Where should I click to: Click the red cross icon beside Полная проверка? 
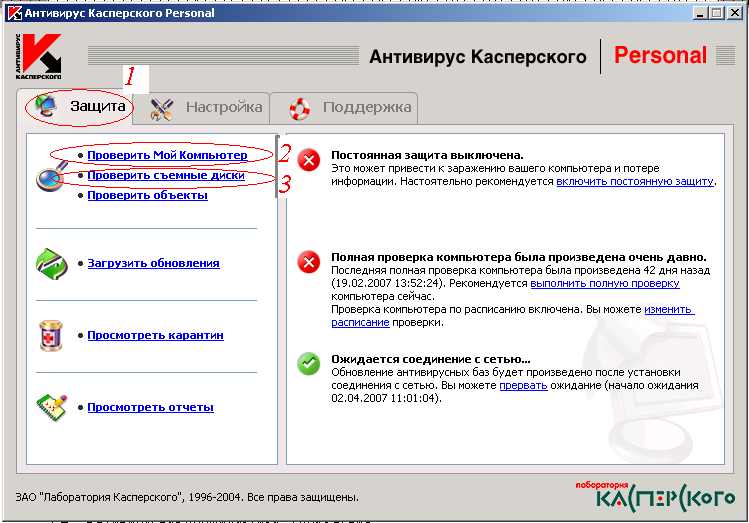tap(309, 262)
